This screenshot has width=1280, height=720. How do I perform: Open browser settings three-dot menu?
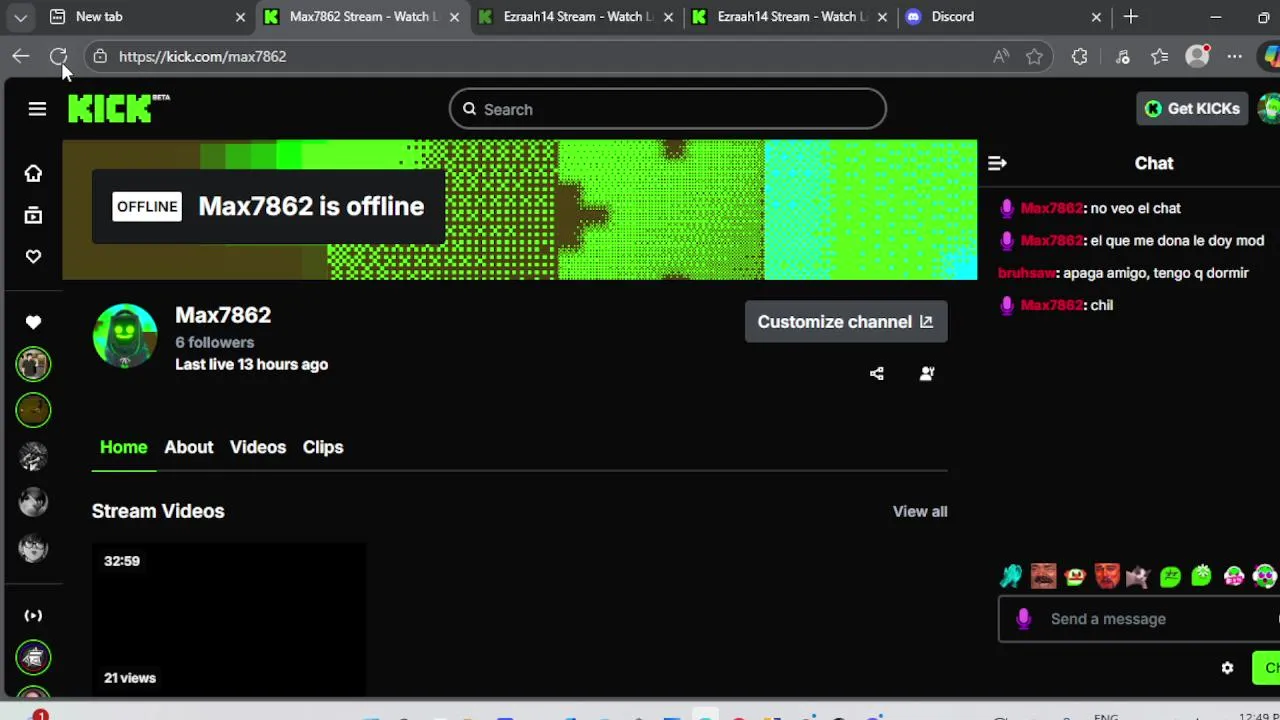pyautogui.click(x=1235, y=57)
